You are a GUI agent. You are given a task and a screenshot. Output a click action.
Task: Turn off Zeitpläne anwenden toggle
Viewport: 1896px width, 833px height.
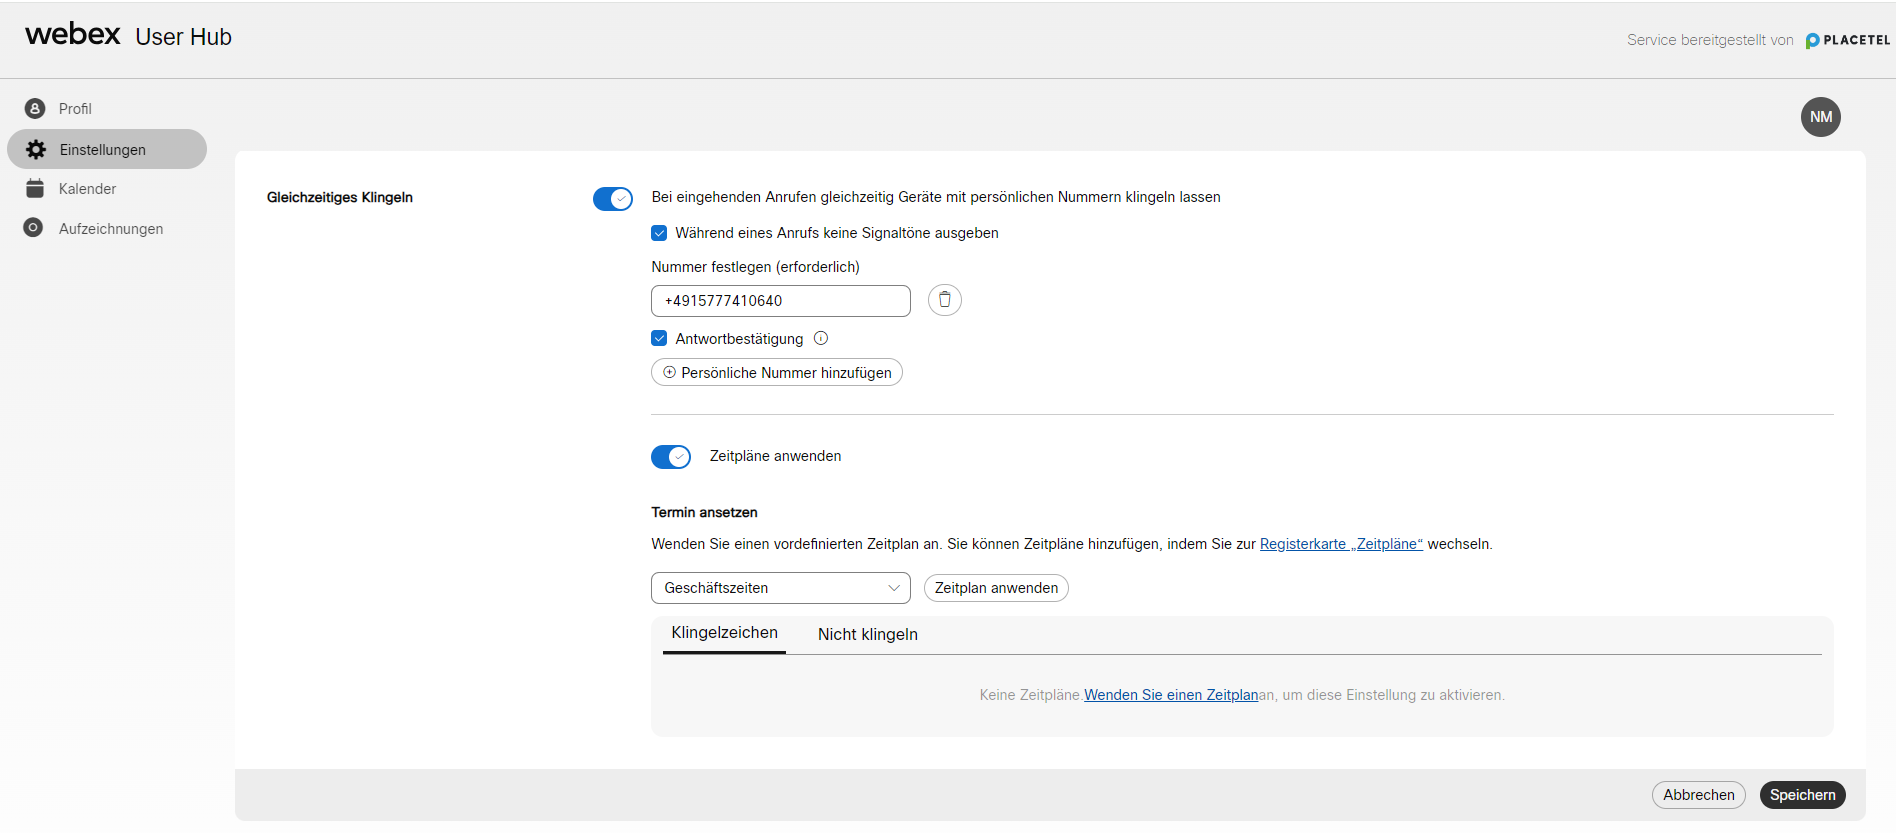click(x=670, y=457)
